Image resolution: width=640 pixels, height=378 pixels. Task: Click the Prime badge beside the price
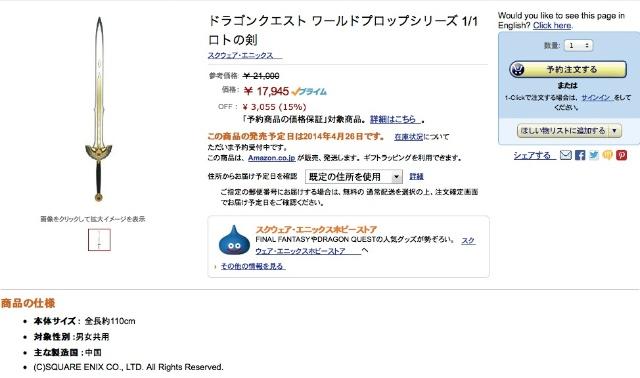(x=309, y=91)
